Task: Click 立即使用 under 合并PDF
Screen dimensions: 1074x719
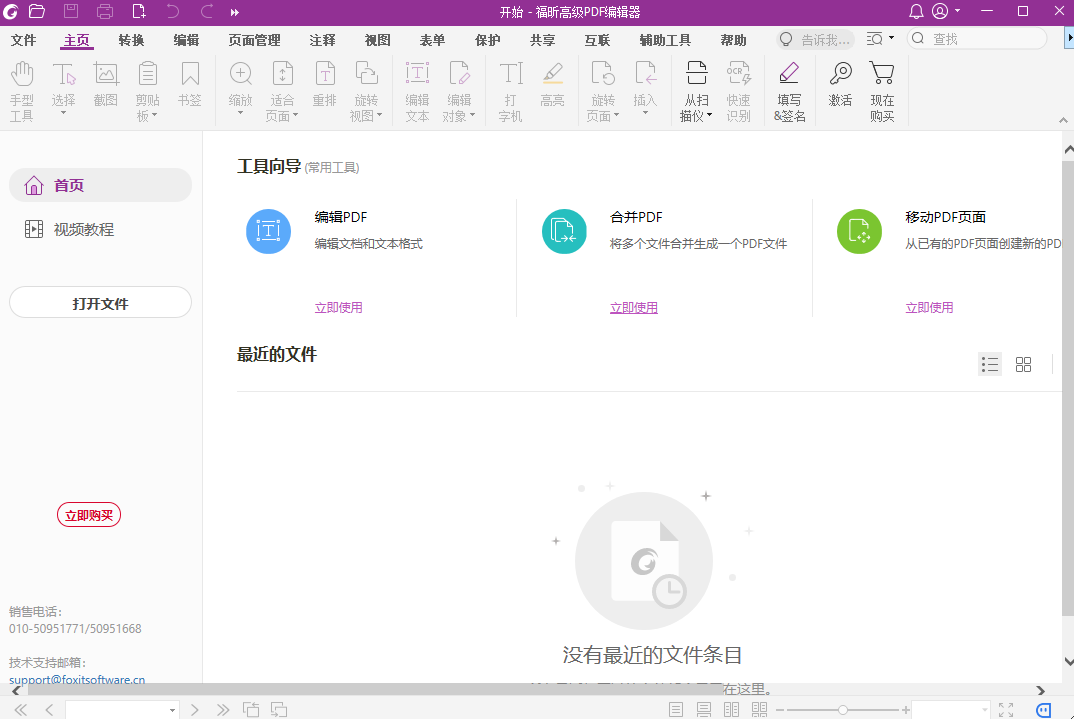Action: pos(633,307)
